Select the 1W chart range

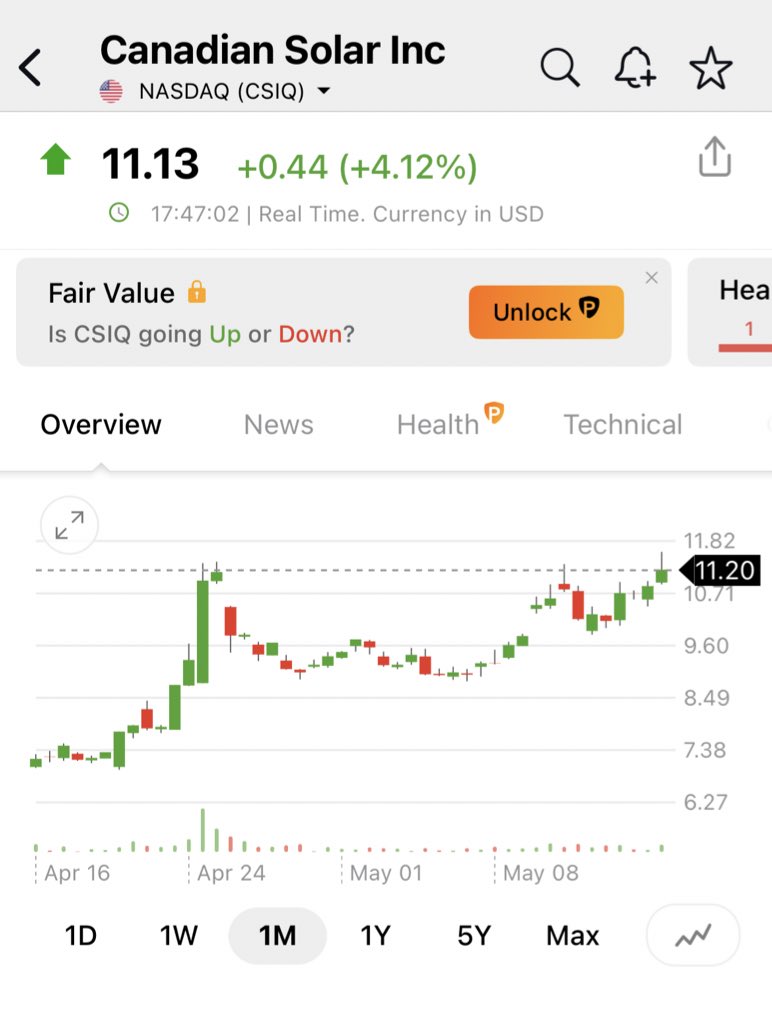tap(178, 935)
